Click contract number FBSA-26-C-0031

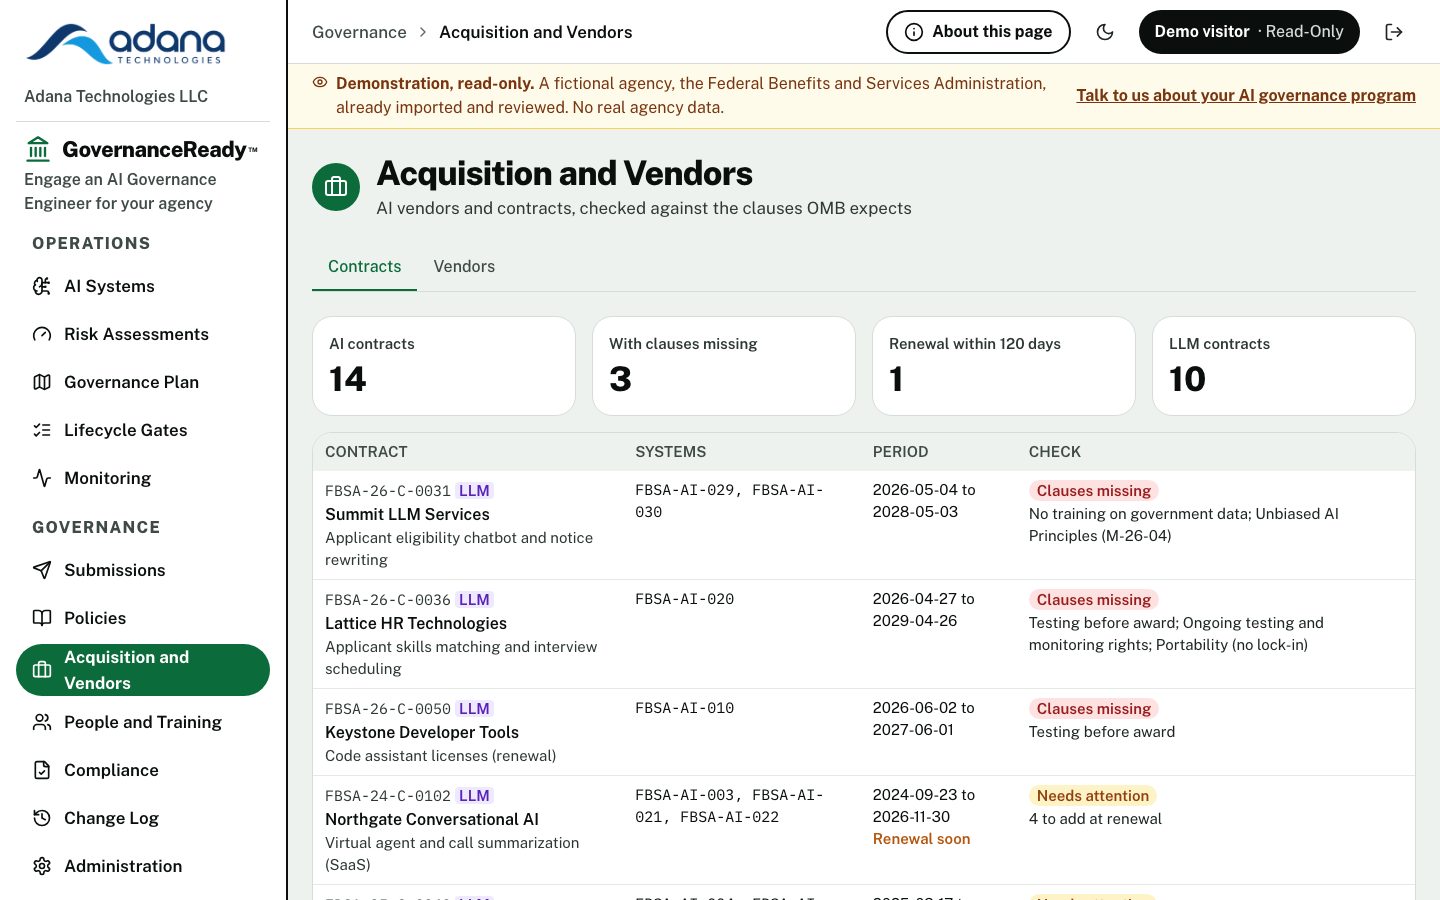[388, 491]
